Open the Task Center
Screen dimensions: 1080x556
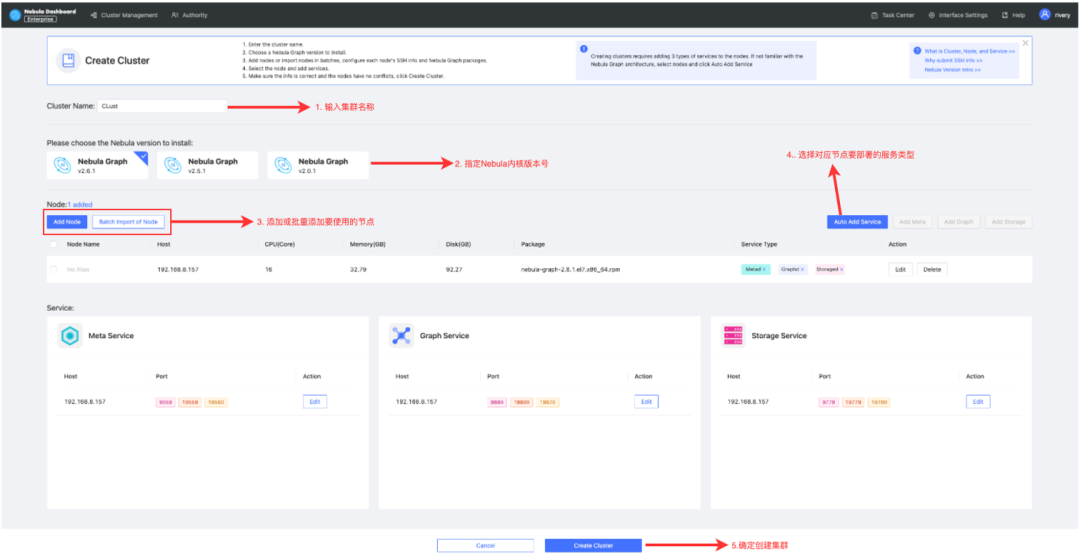pos(893,15)
